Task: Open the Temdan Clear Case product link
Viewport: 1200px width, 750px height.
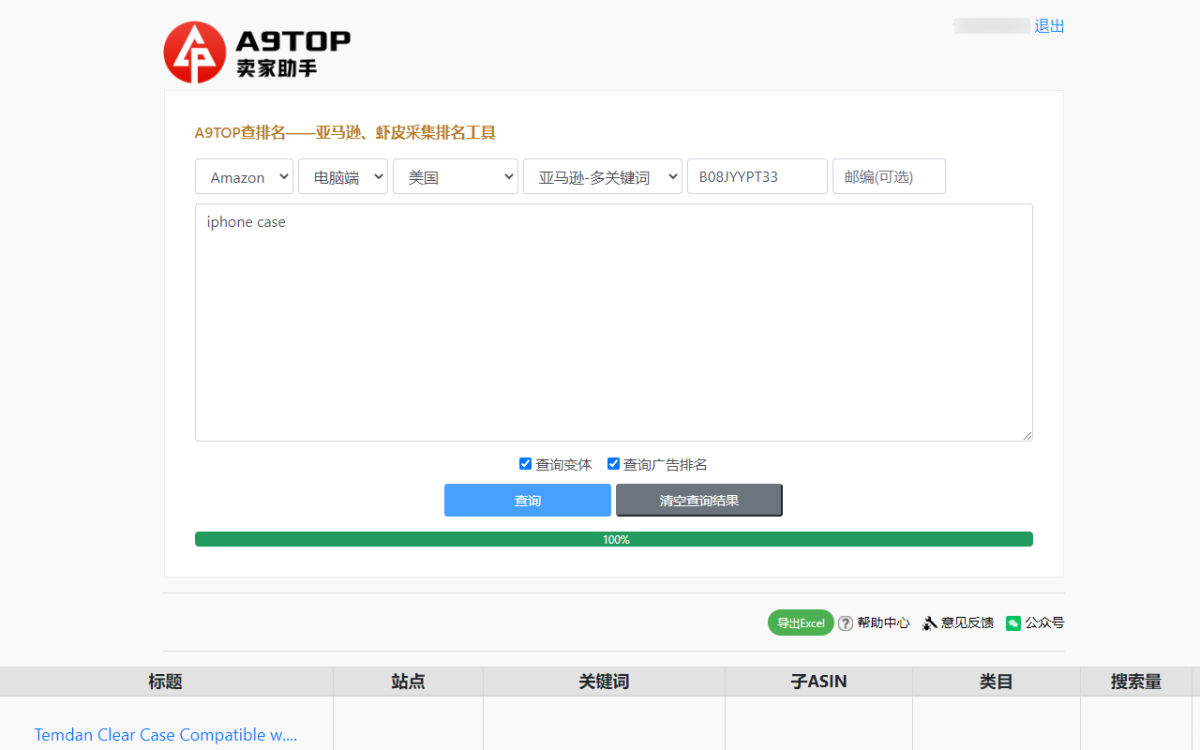Action: click(166, 735)
